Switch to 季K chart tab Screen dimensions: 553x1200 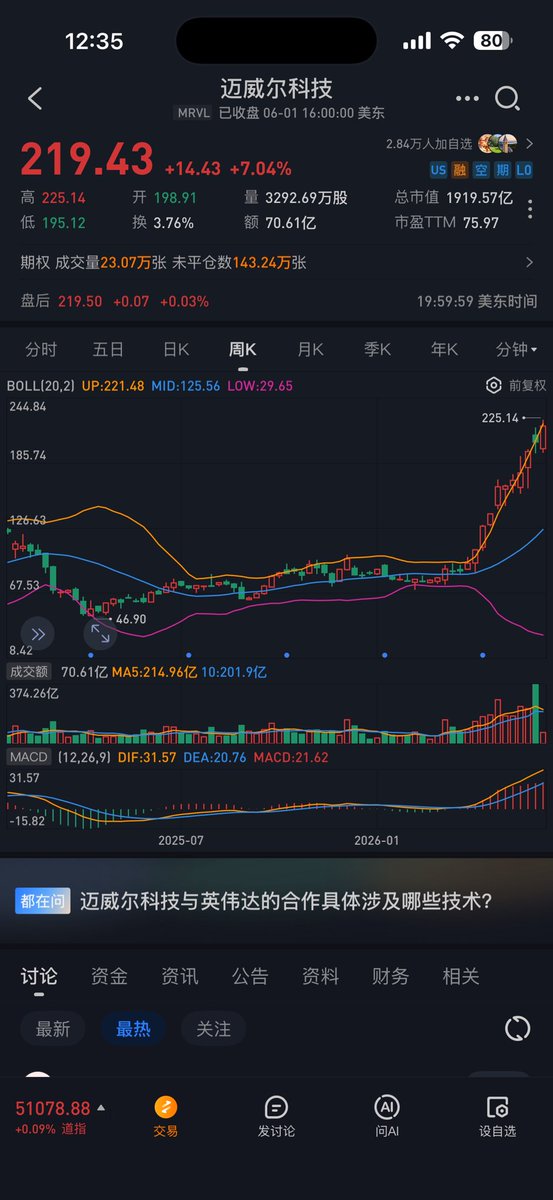pos(377,349)
